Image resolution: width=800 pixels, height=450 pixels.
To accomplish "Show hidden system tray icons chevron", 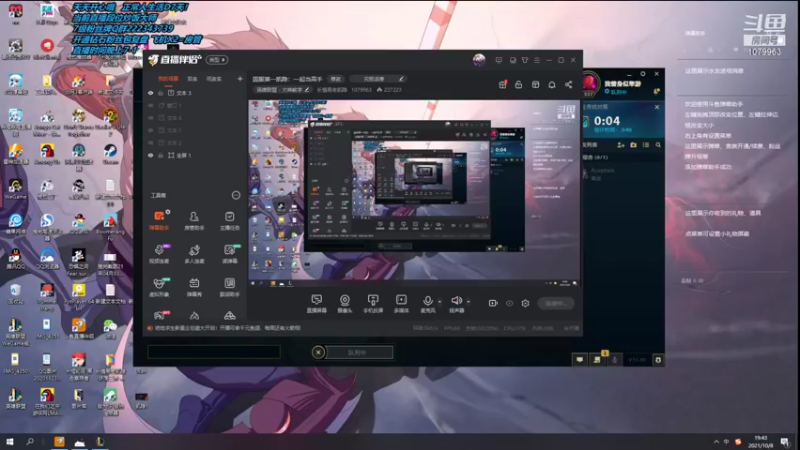I will [x=716, y=442].
